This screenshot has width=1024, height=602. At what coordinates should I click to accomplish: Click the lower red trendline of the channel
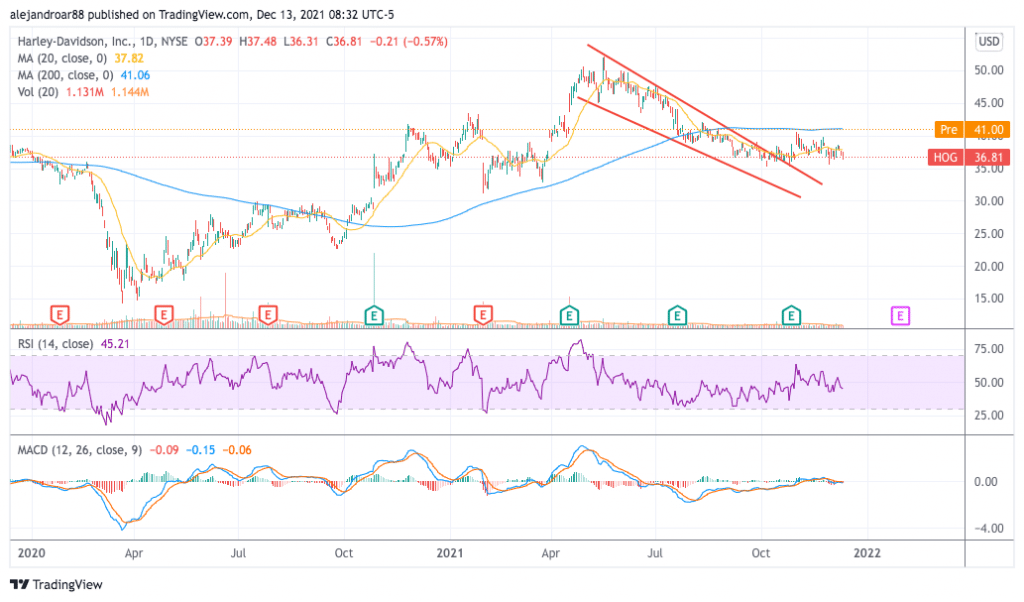pos(689,147)
